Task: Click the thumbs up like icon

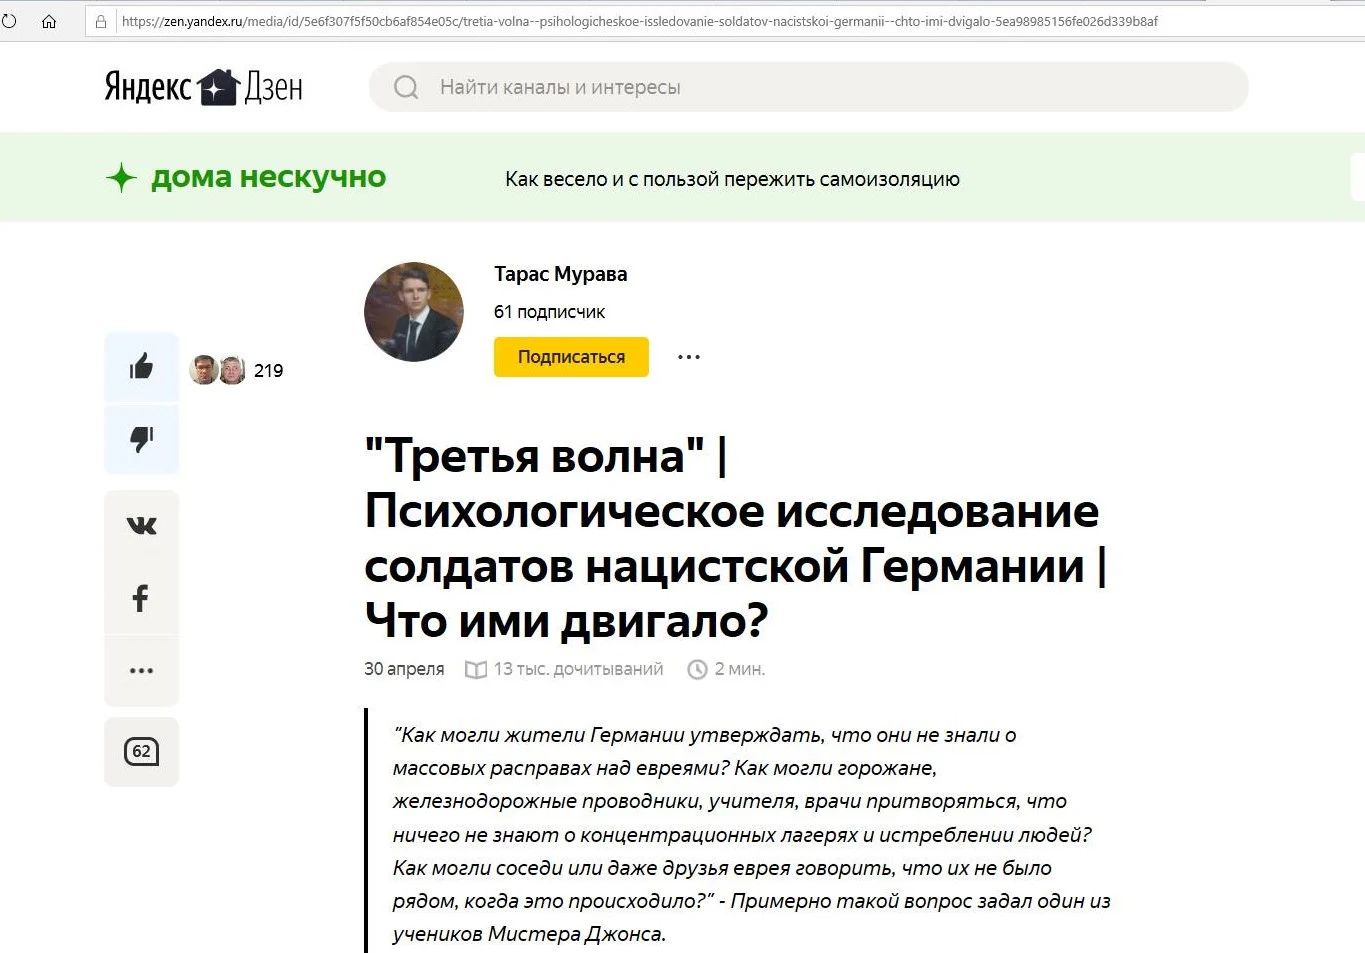Action: pyautogui.click(x=141, y=367)
